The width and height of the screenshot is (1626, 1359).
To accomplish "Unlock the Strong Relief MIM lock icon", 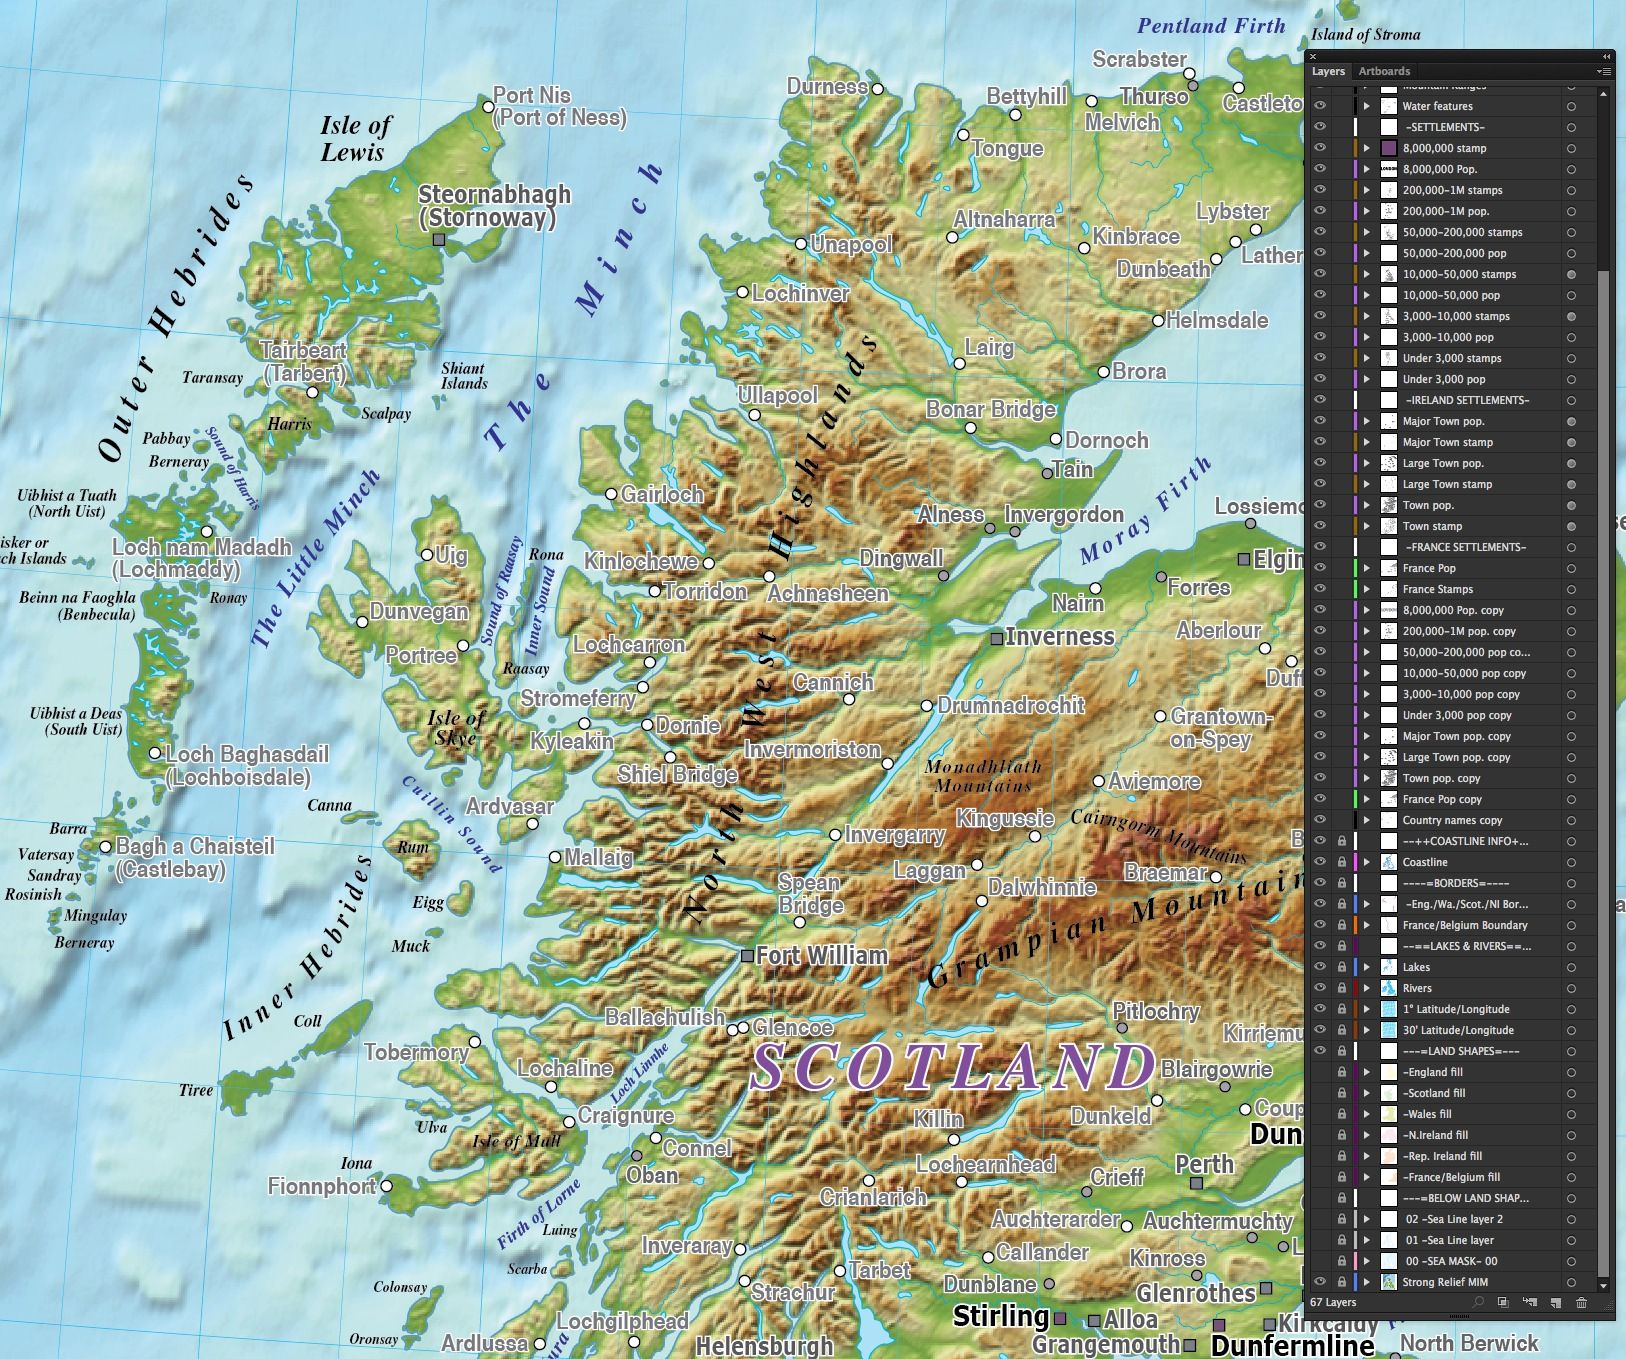I will (x=1341, y=1282).
